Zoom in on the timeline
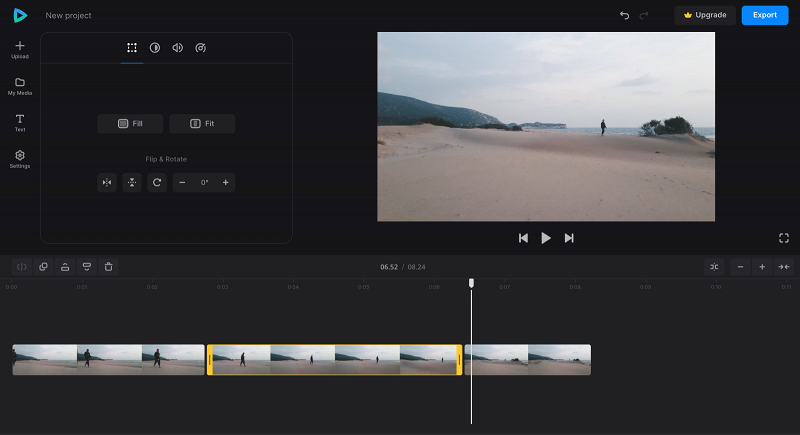The width and height of the screenshot is (800, 435). (x=762, y=267)
